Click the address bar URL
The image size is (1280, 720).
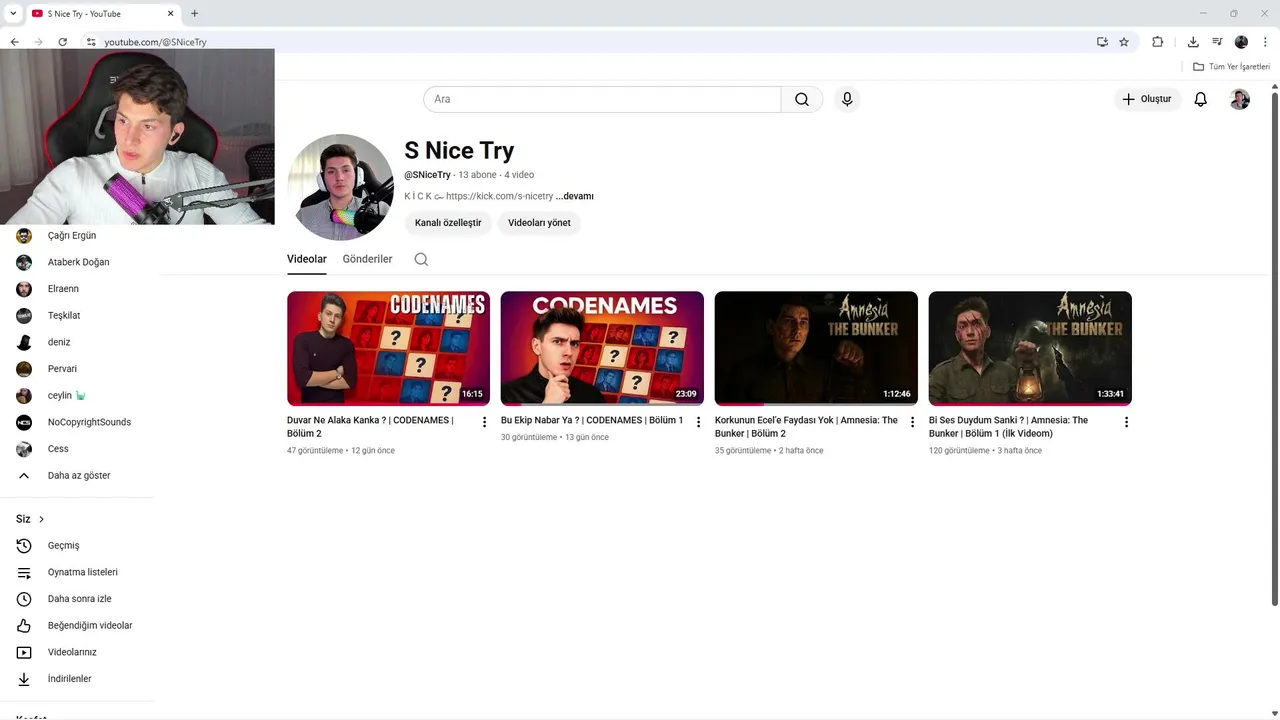(x=155, y=42)
